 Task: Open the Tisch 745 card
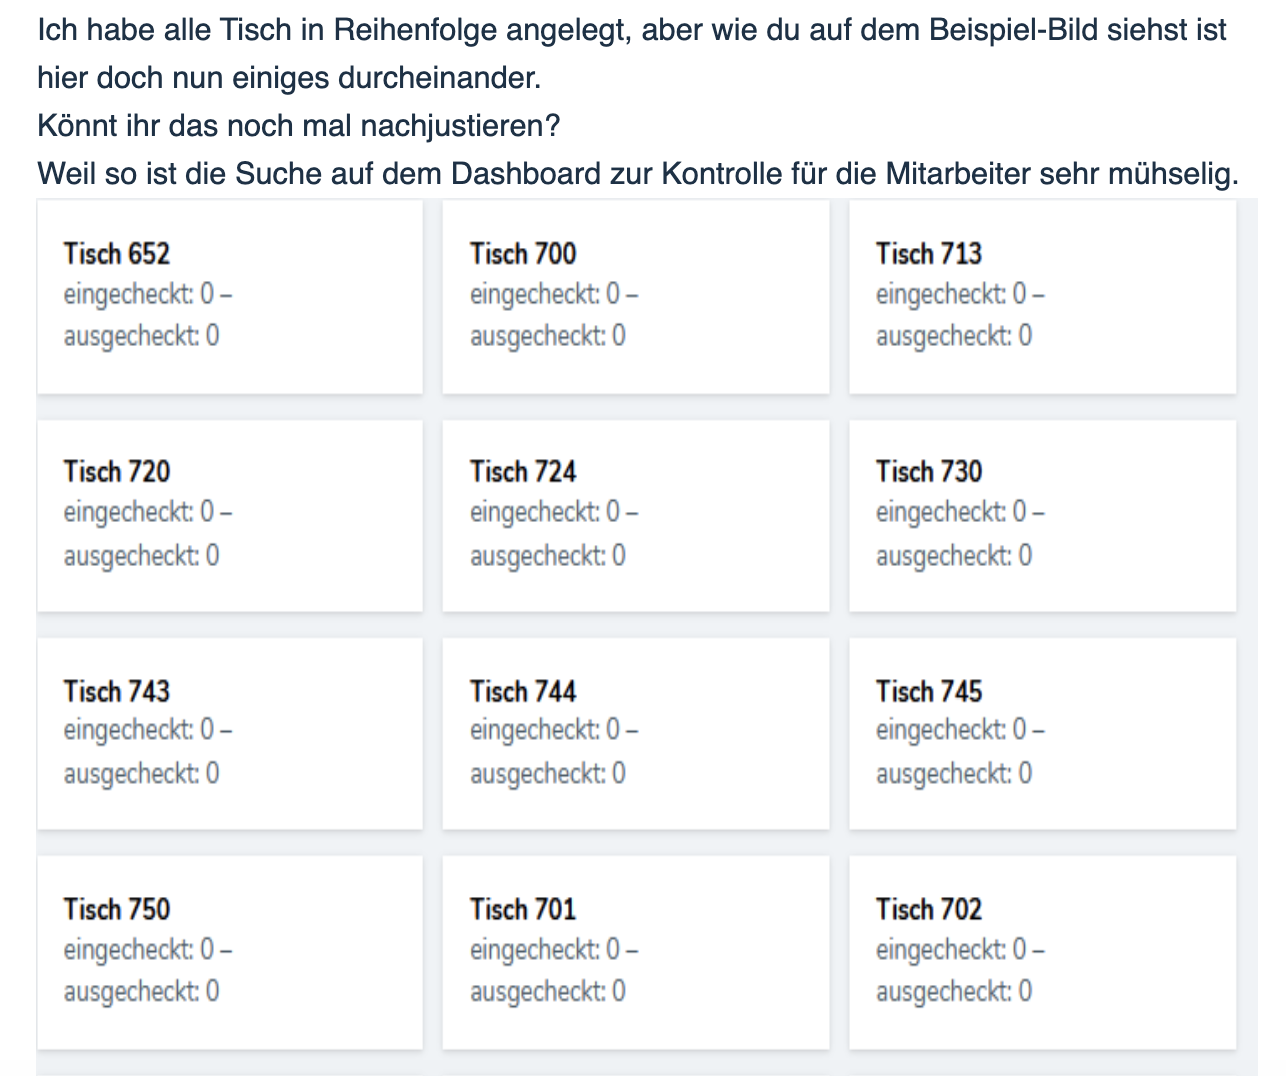pyautogui.click(x=1043, y=733)
